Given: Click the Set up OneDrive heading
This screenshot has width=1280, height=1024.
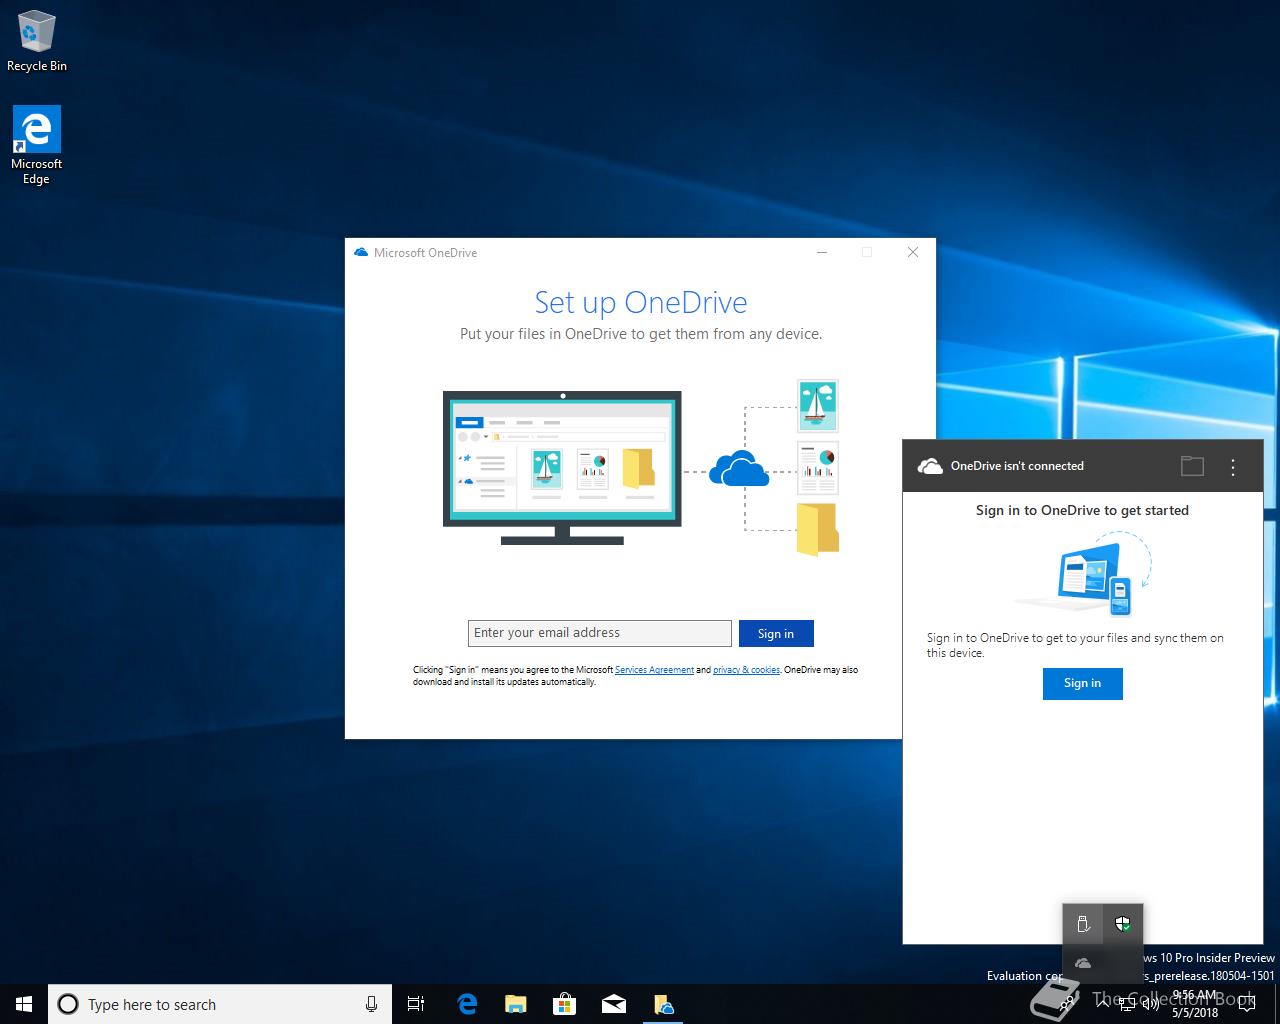Looking at the screenshot, I should [641, 302].
